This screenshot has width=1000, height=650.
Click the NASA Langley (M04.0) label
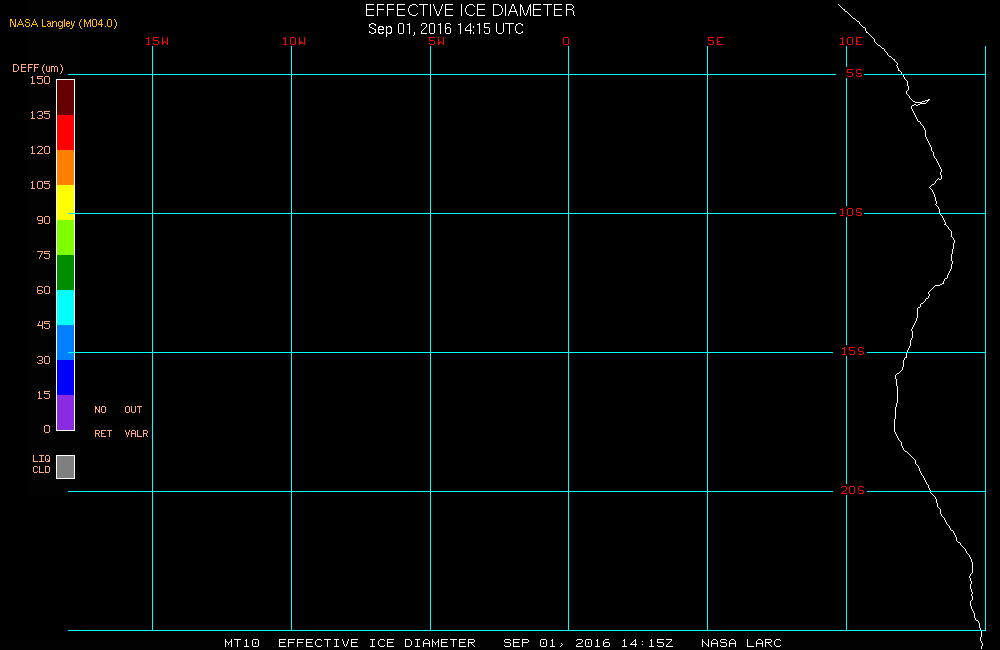63,24
